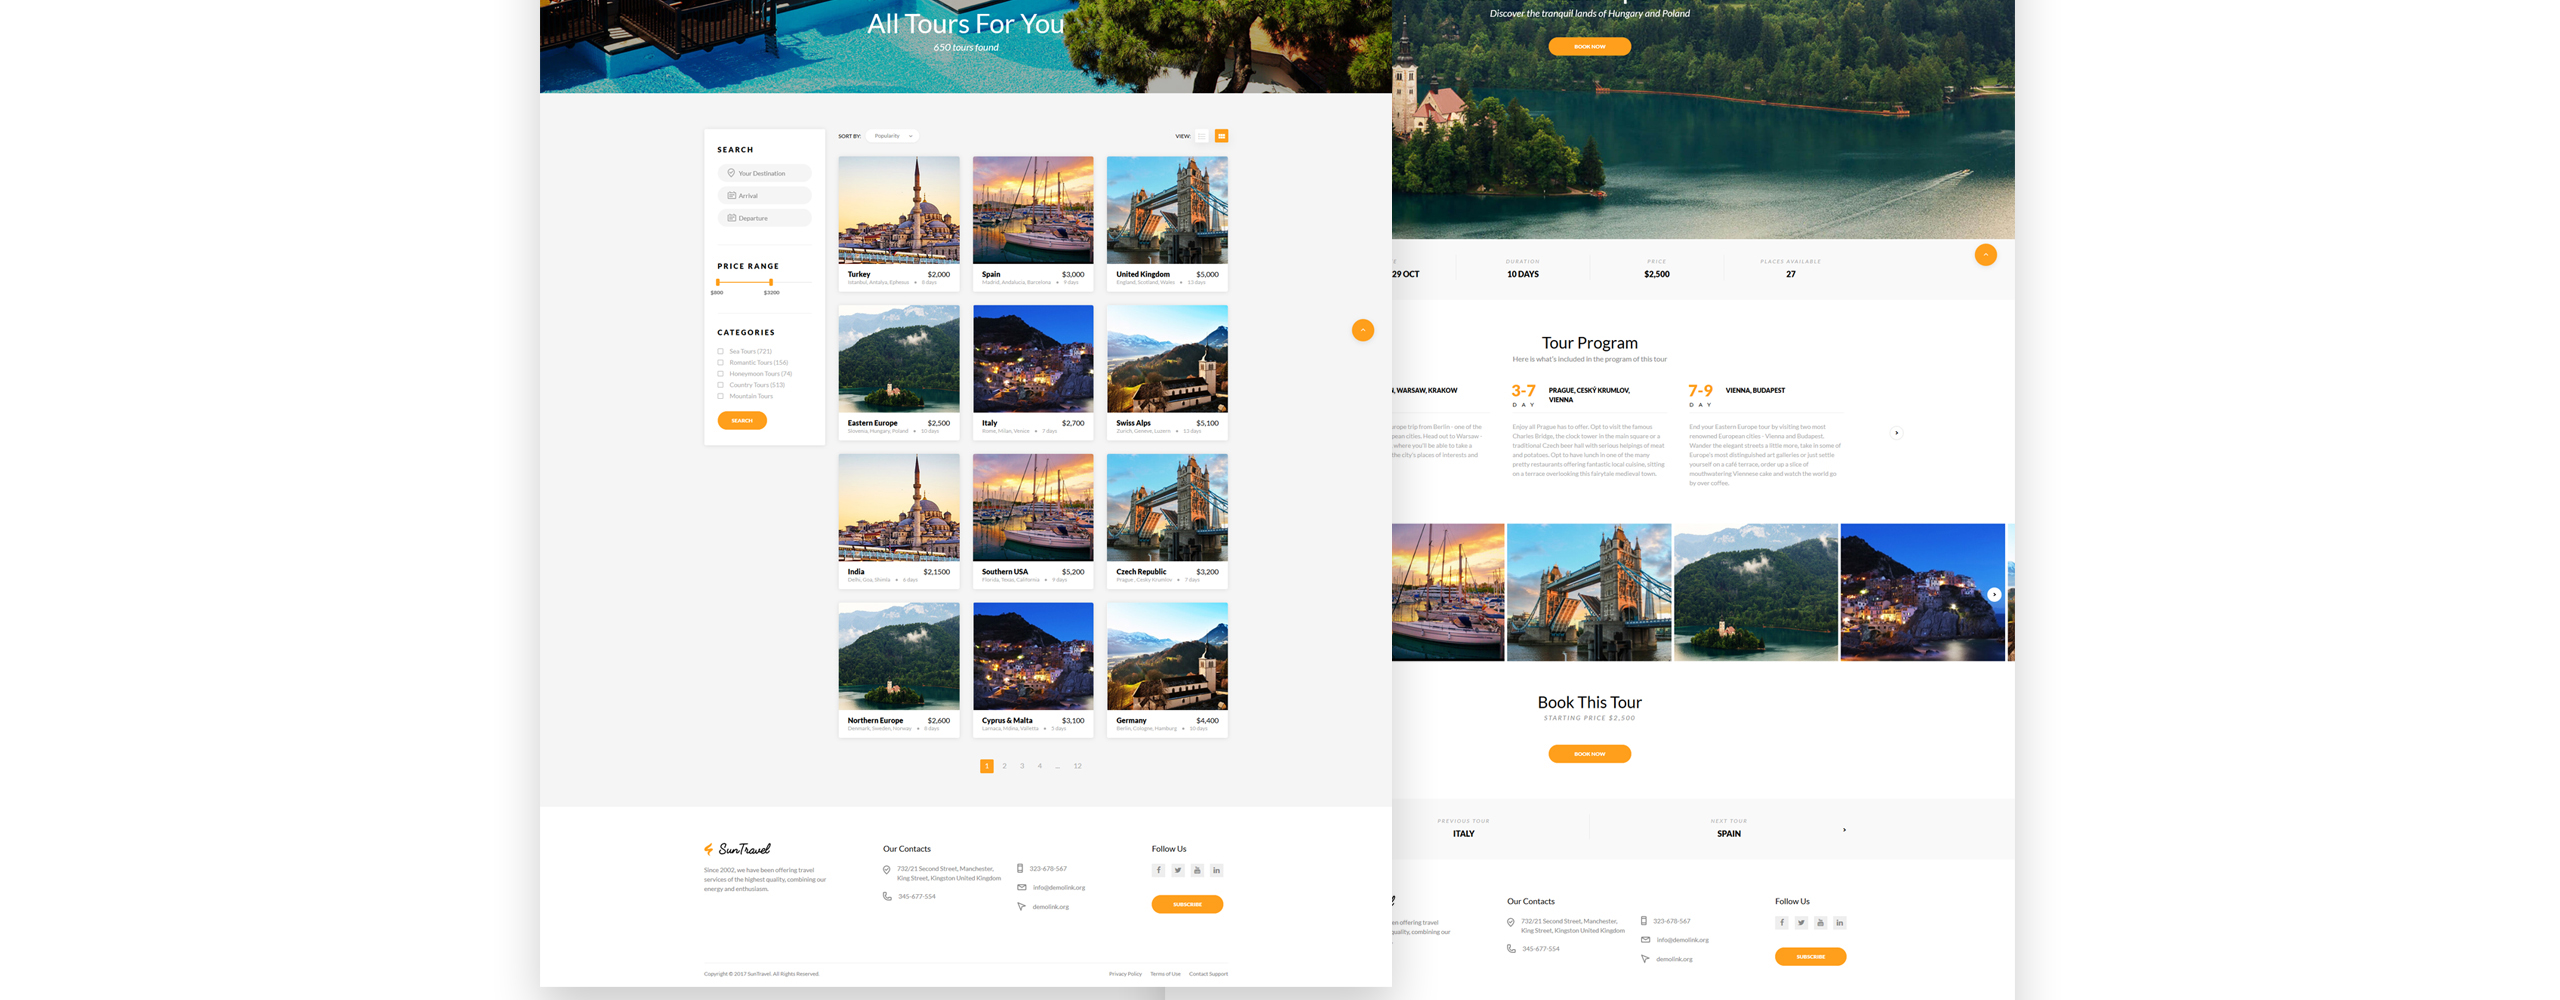Check the Sea Tours category
This screenshot has width=2560, height=1000.
[x=720, y=351]
